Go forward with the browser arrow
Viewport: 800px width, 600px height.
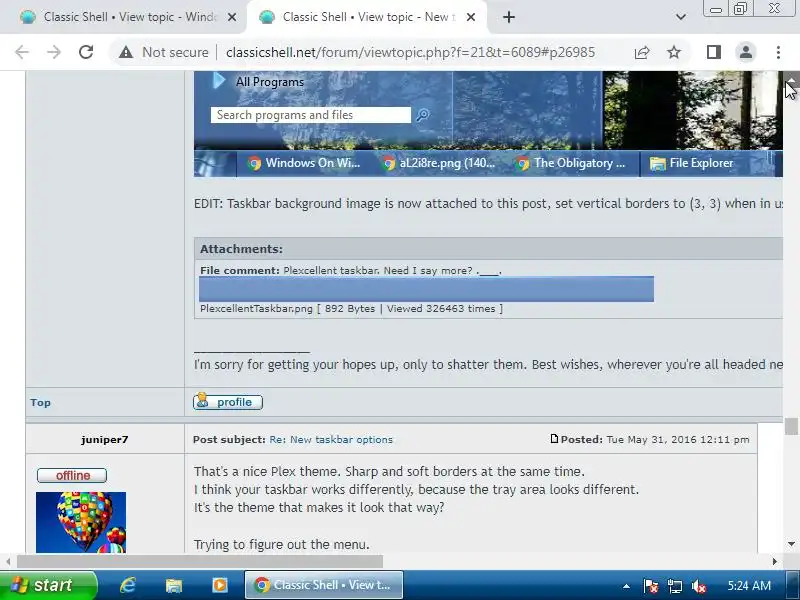54,52
